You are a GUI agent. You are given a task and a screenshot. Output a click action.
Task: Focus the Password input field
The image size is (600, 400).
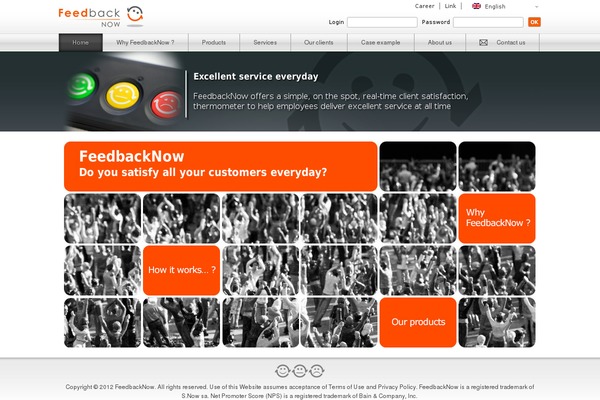488,22
